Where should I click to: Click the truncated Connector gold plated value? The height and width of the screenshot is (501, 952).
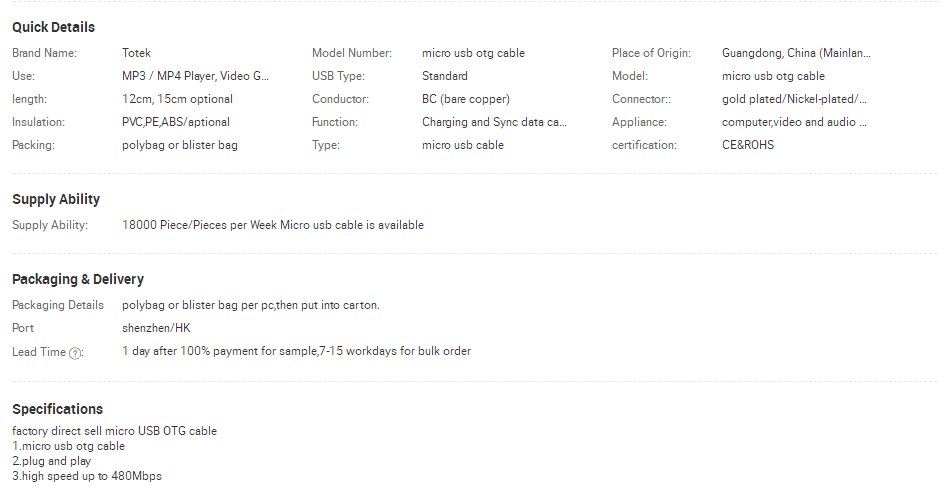pos(794,99)
